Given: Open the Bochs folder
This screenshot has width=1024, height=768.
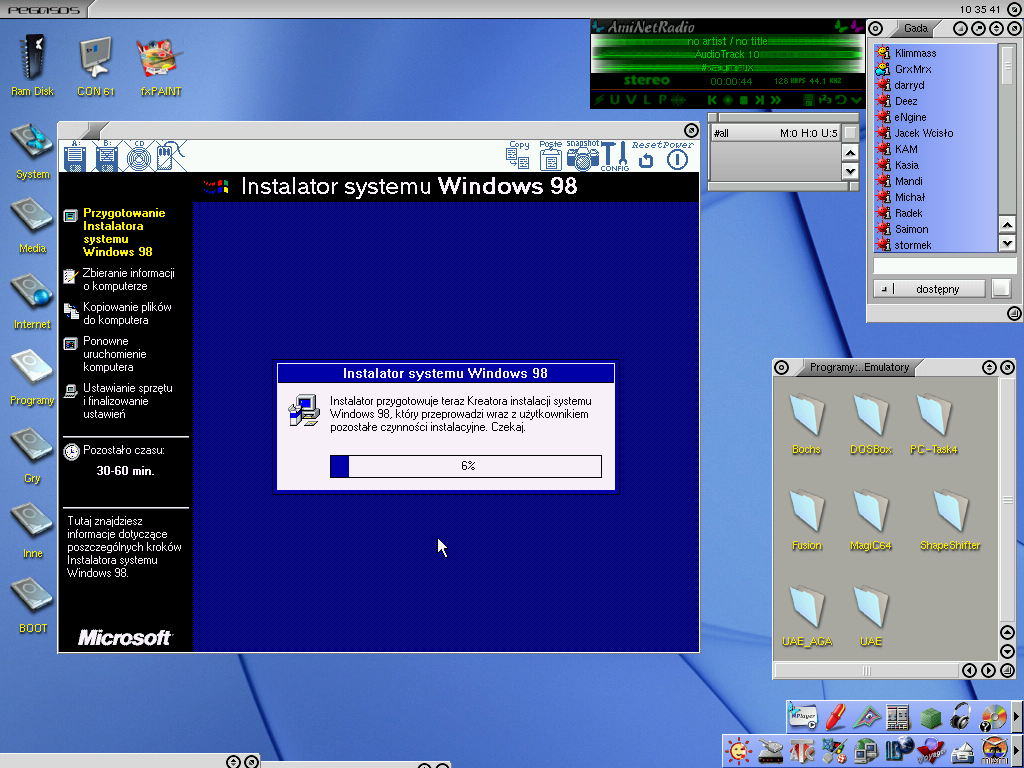Looking at the screenshot, I should (807, 423).
